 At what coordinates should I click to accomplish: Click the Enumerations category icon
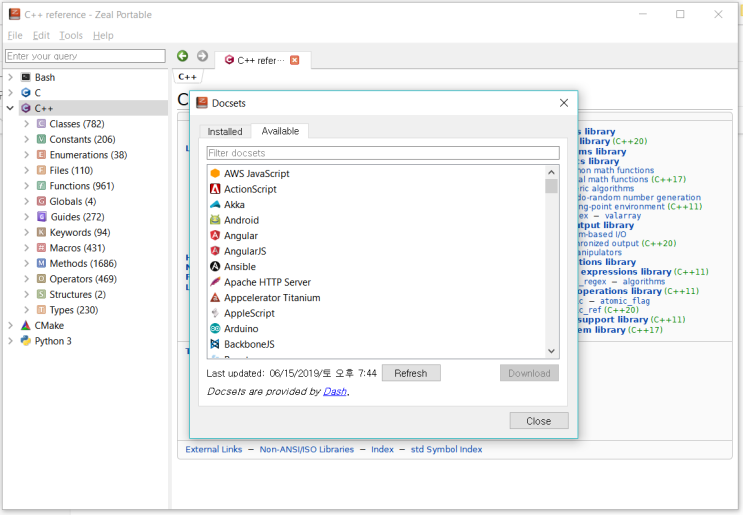point(42,155)
